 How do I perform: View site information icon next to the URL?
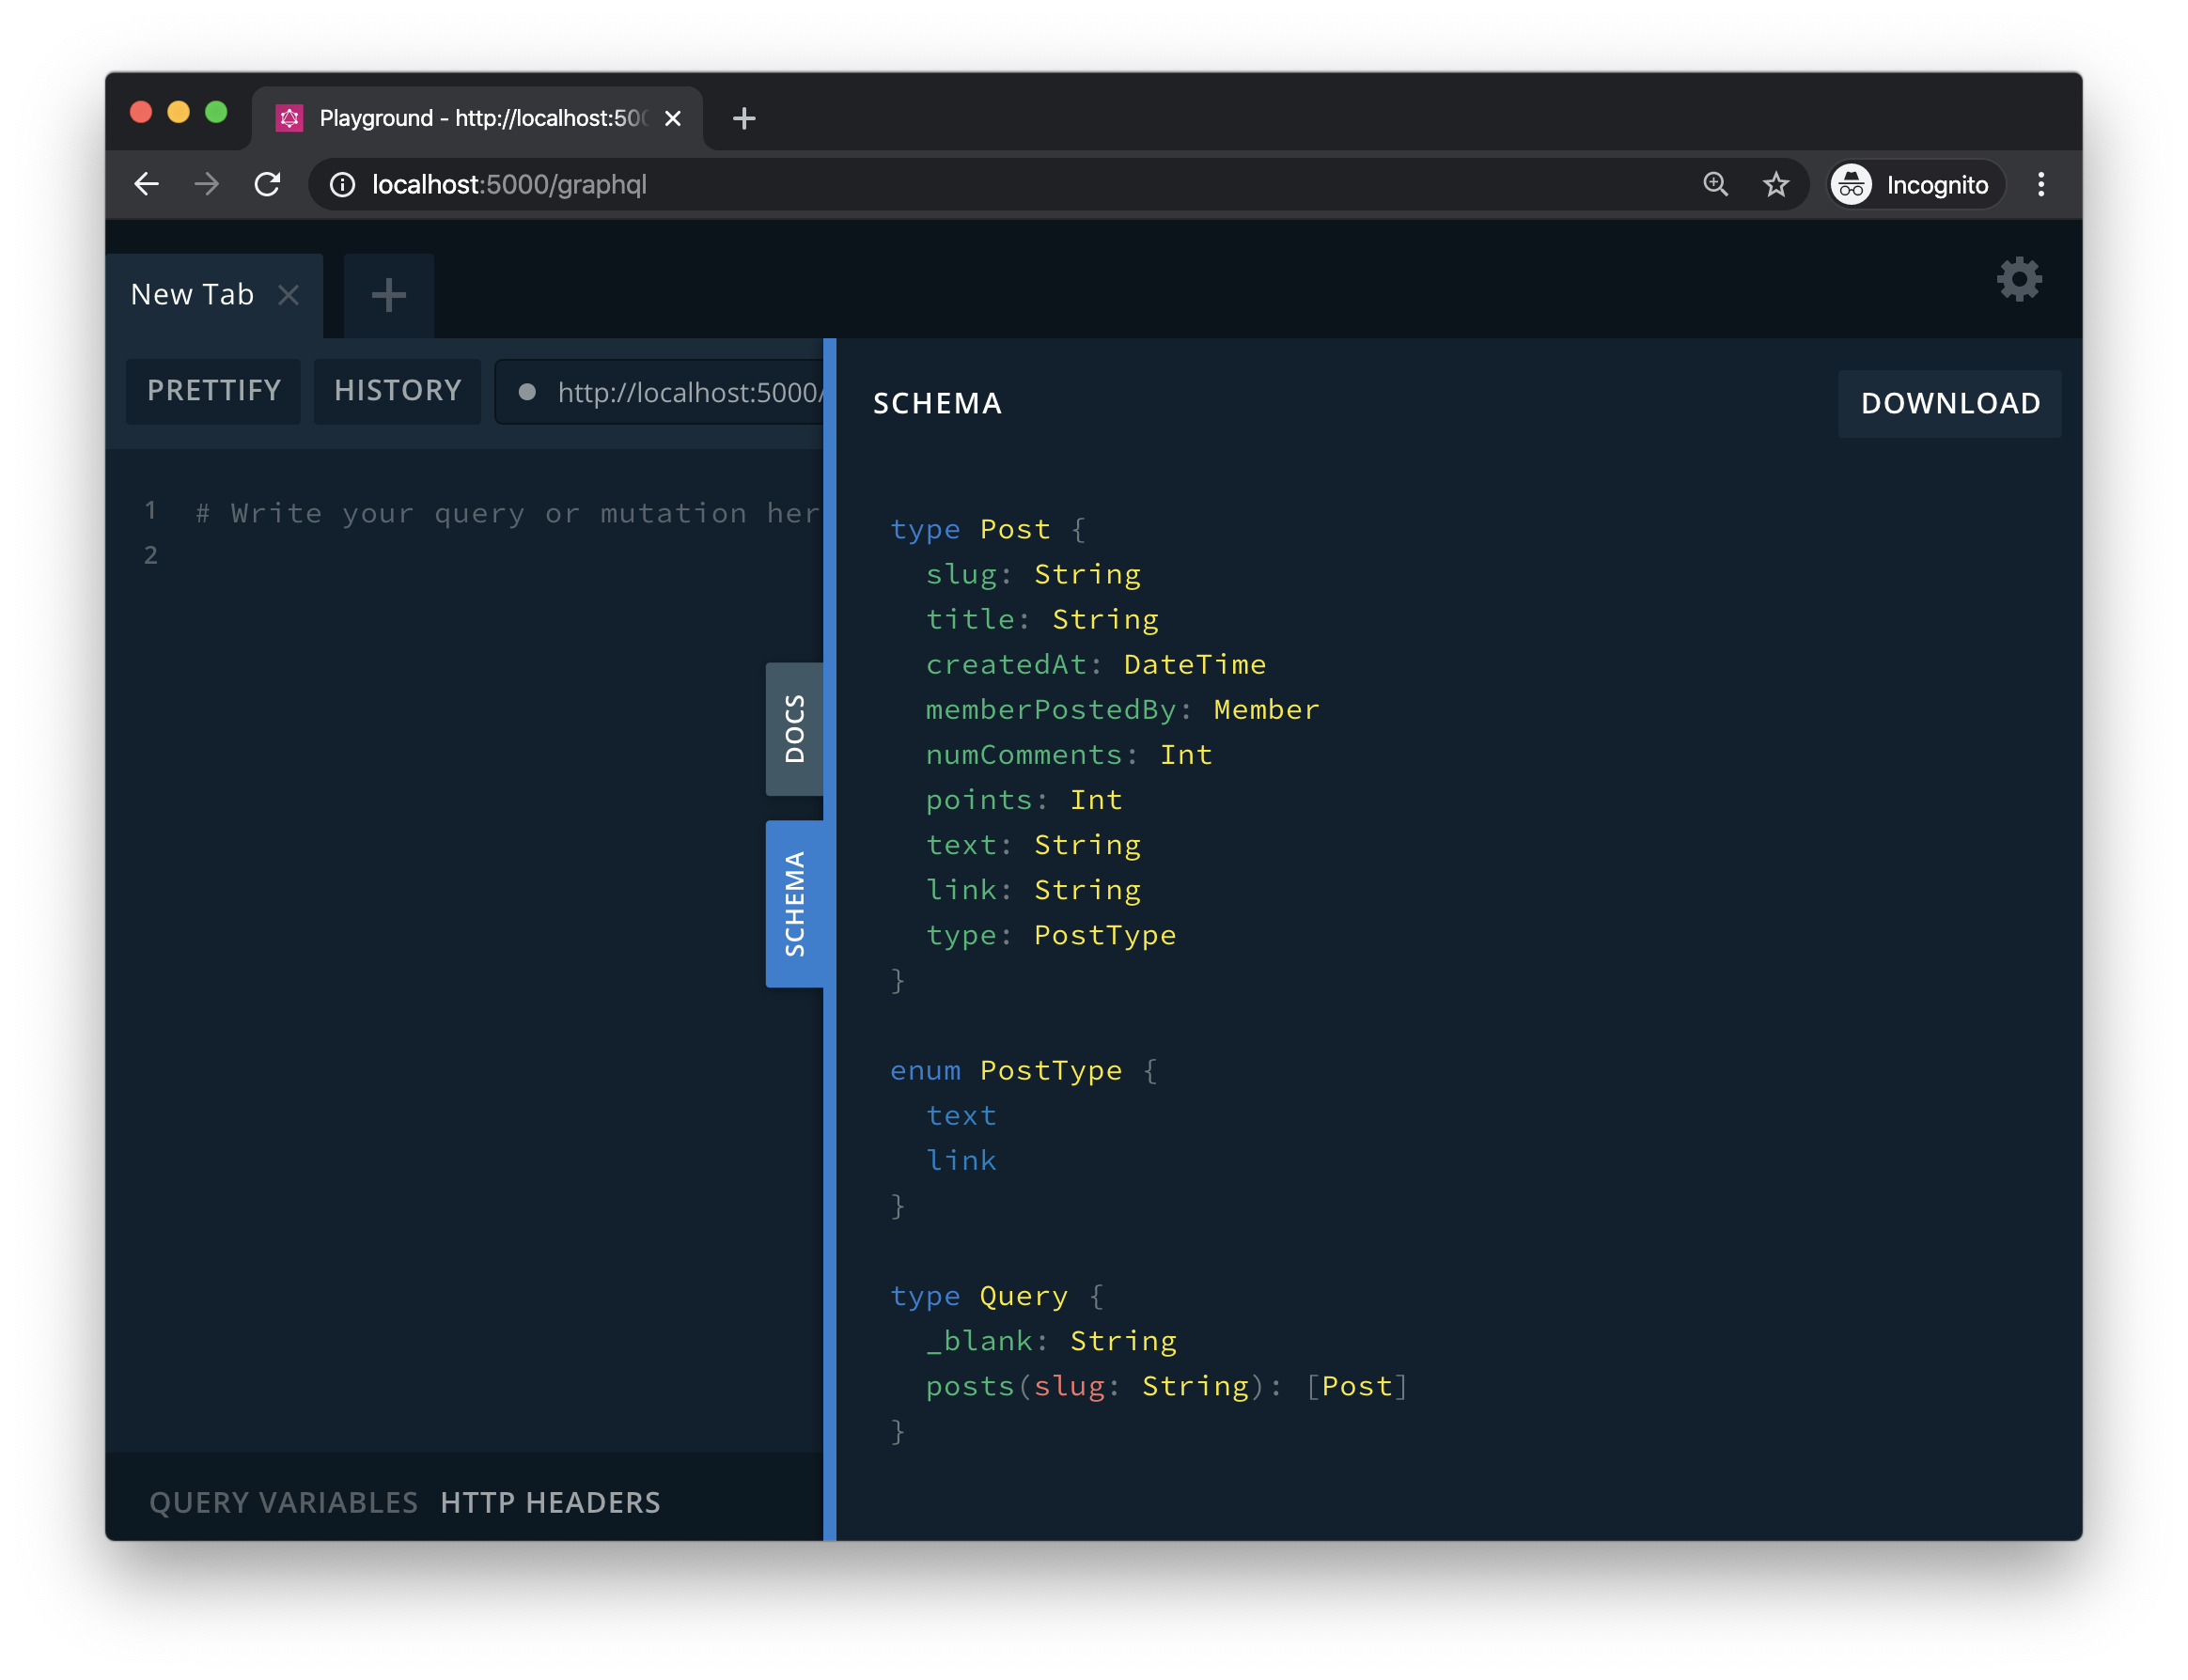(342, 184)
